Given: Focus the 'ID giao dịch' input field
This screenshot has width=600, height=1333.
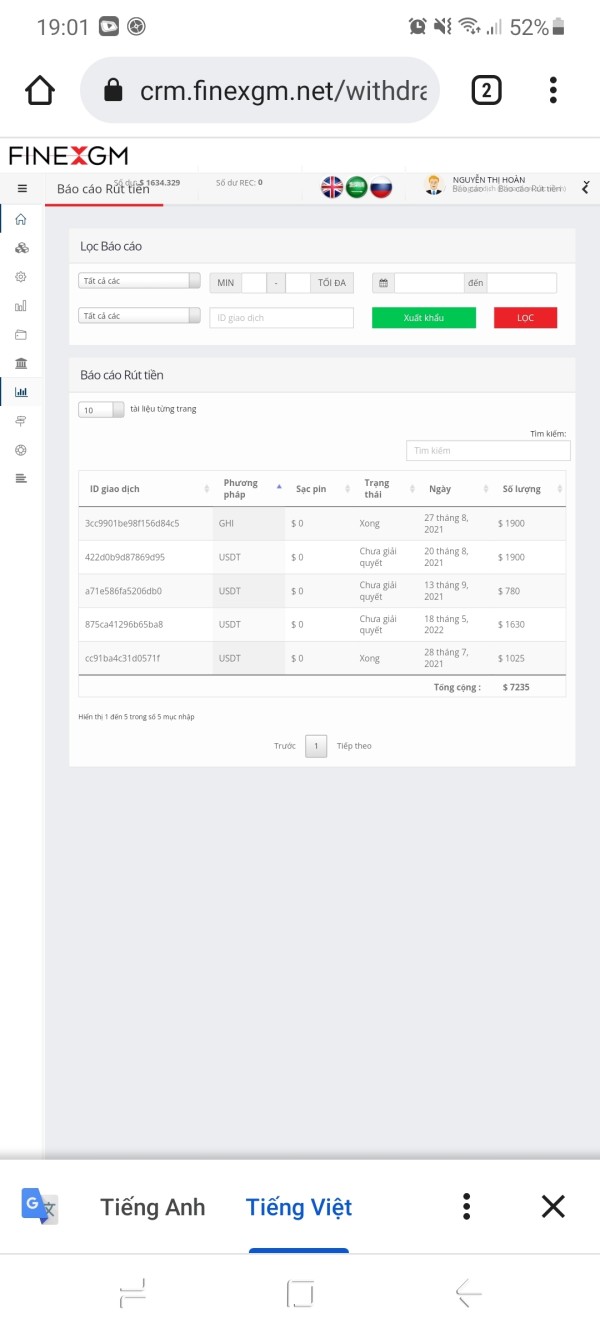Looking at the screenshot, I should (x=281, y=317).
